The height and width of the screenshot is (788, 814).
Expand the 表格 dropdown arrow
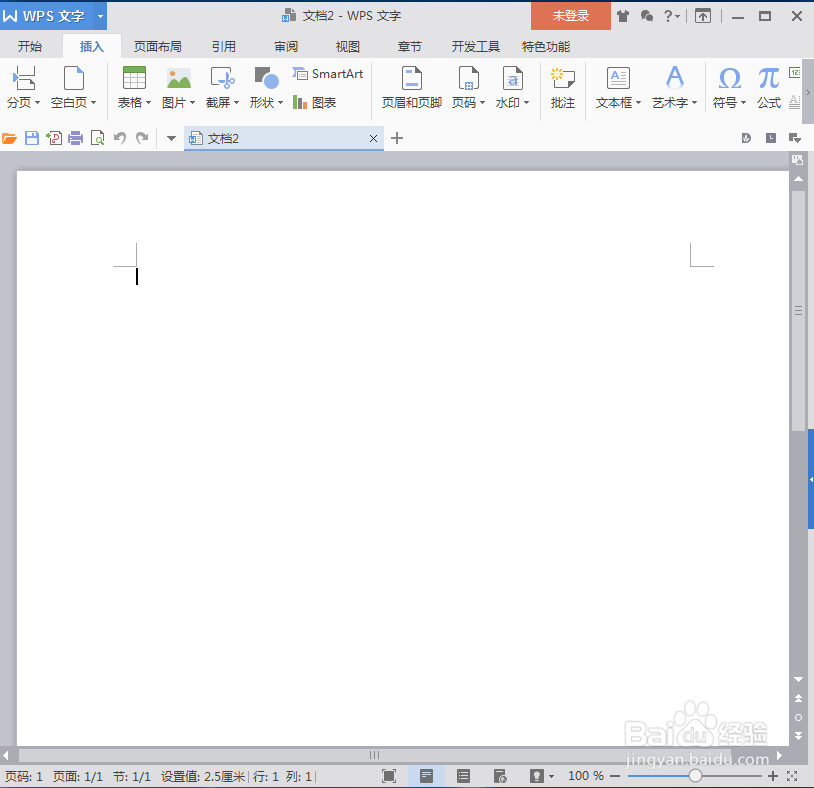click(148, 103)
